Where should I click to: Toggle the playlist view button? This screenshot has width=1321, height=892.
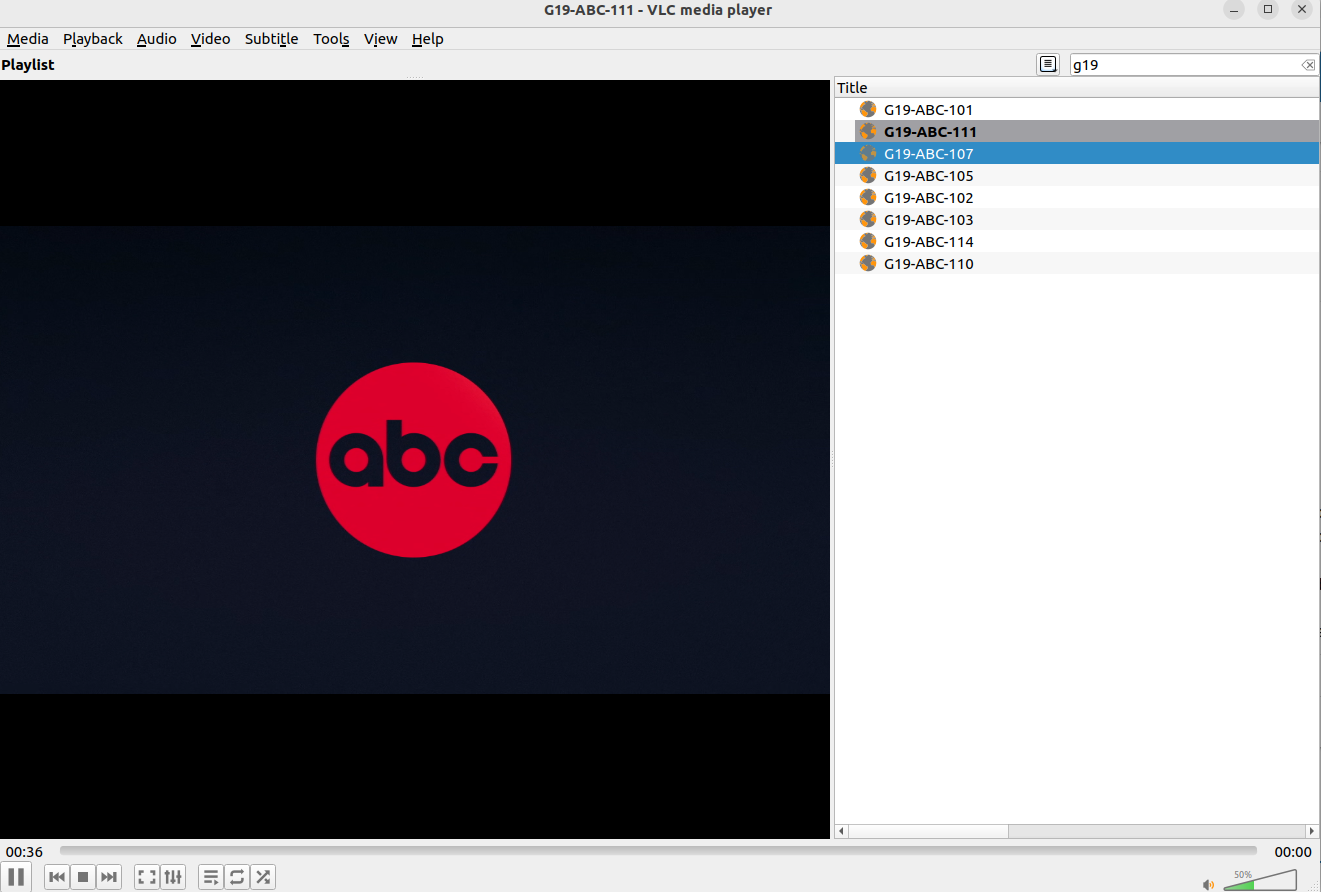(x=211, y=877)
